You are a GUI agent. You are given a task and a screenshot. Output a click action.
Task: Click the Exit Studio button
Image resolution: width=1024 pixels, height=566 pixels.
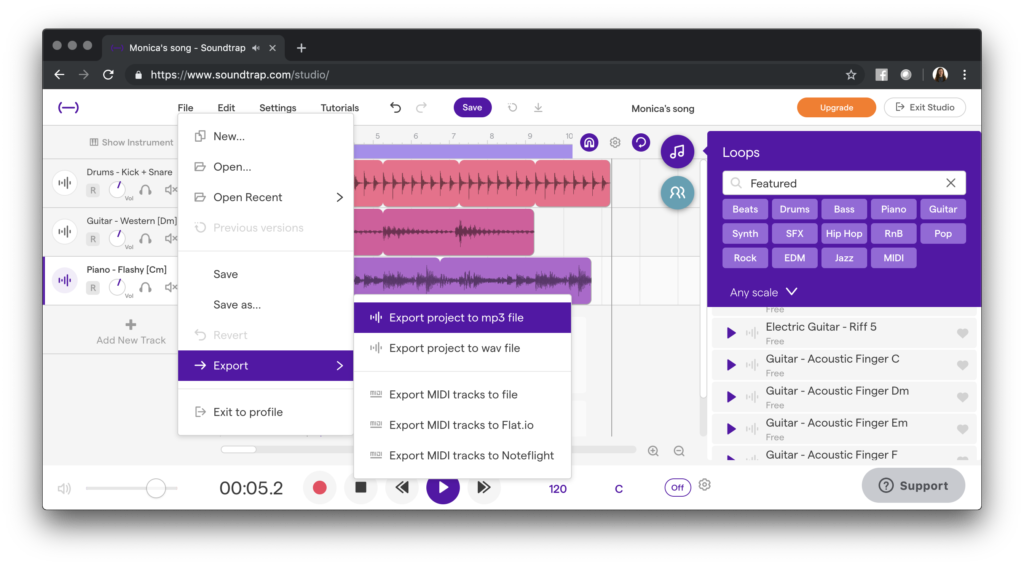[925, 108]
